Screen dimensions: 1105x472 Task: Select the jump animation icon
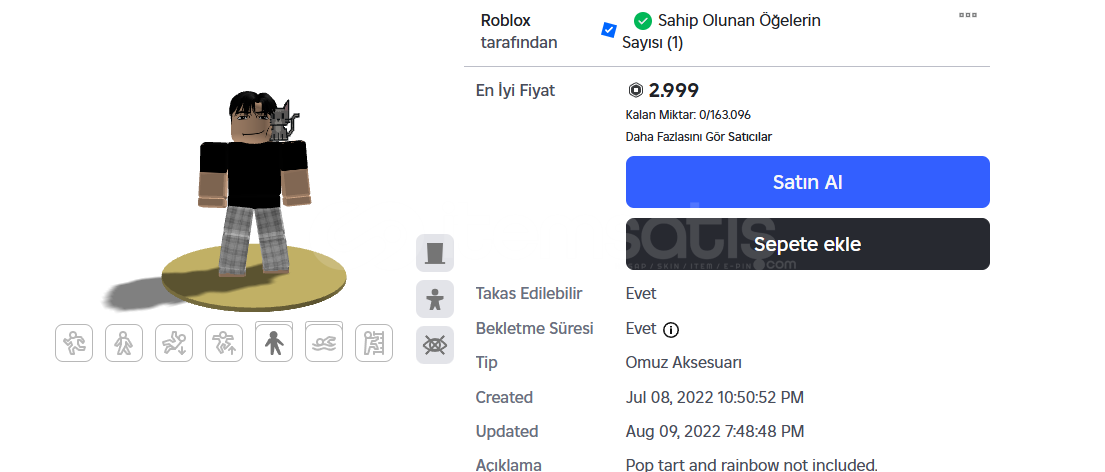point(224,343)
